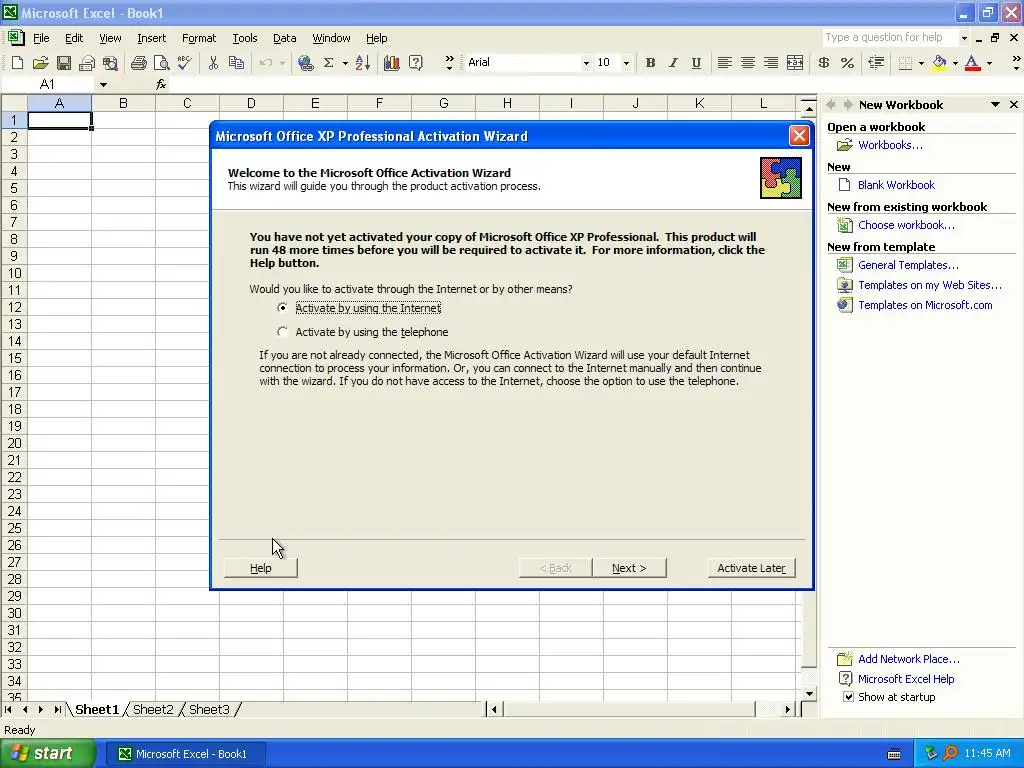This screenshot has width=1024, height=768.
Task: Open the Fill Color dropdown arrow
Action: coord(955,63)
